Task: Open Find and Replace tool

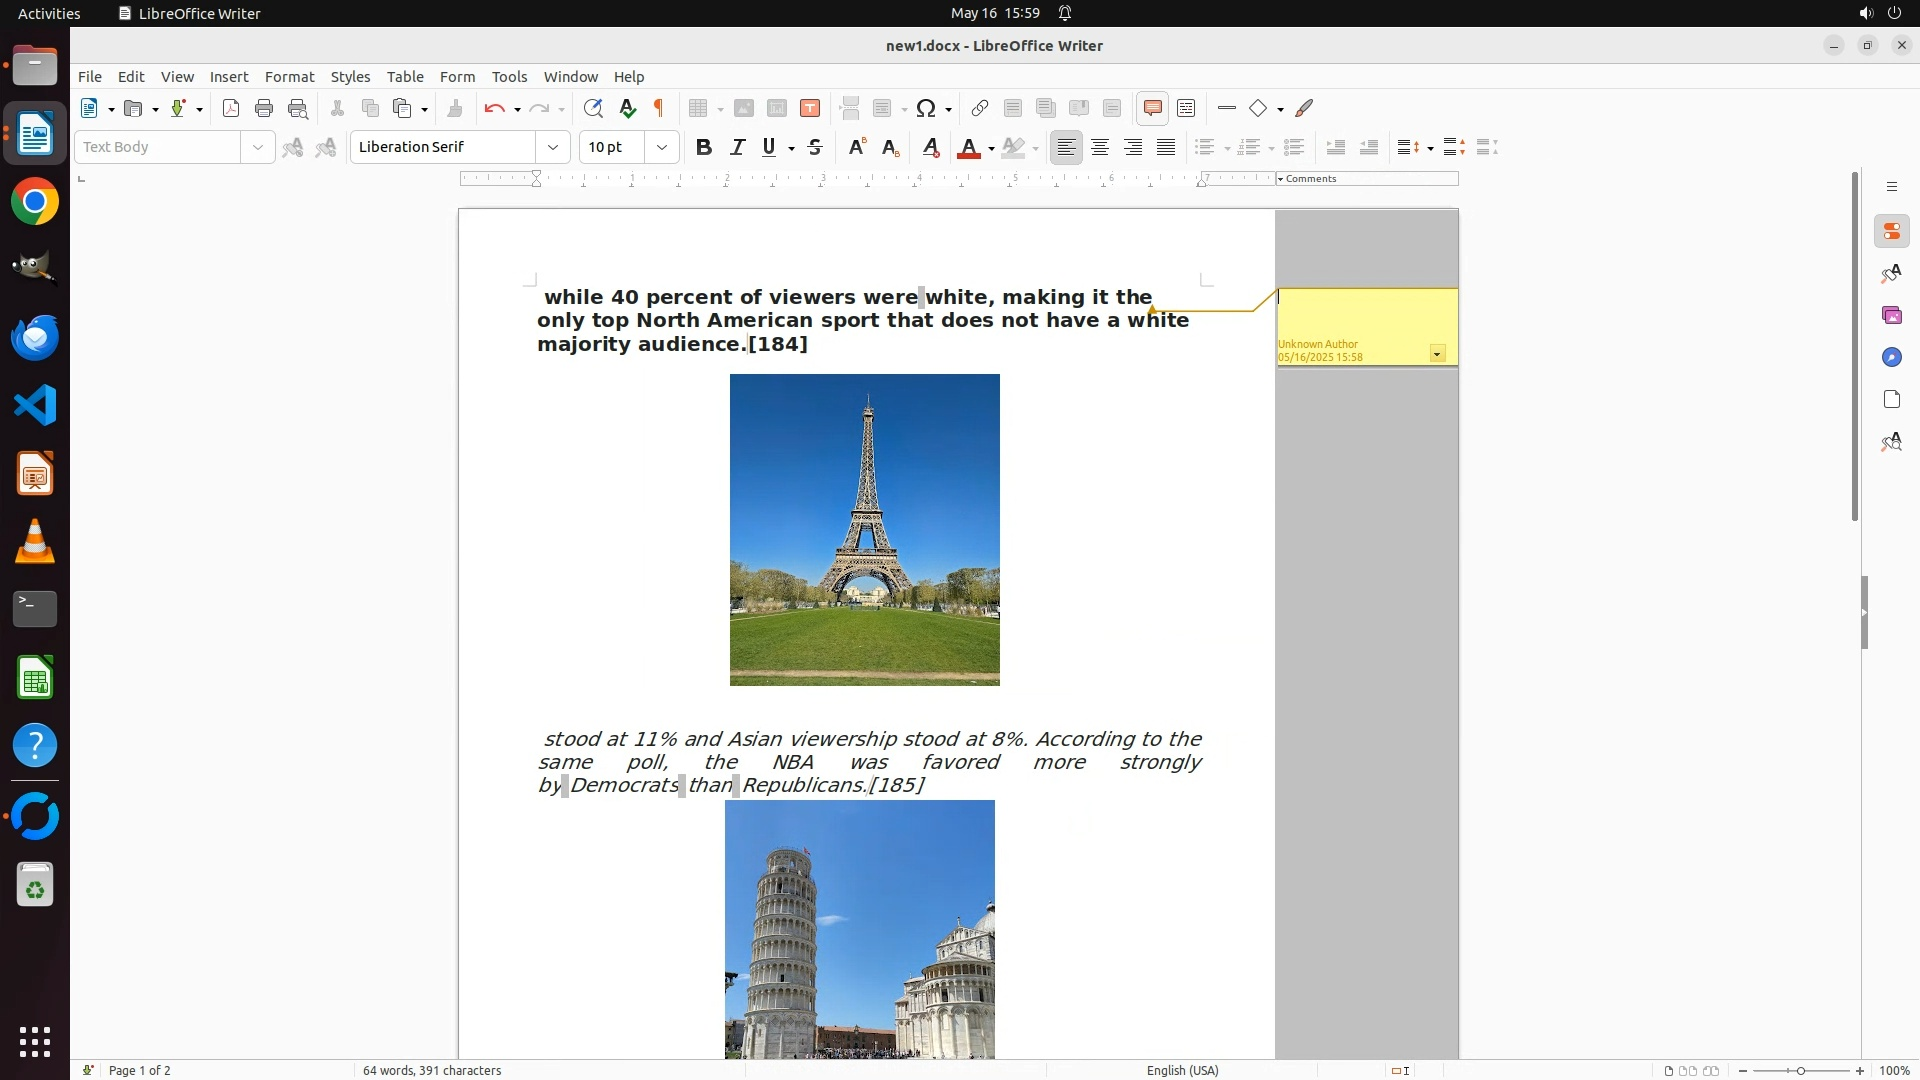Action: point(593,109)
